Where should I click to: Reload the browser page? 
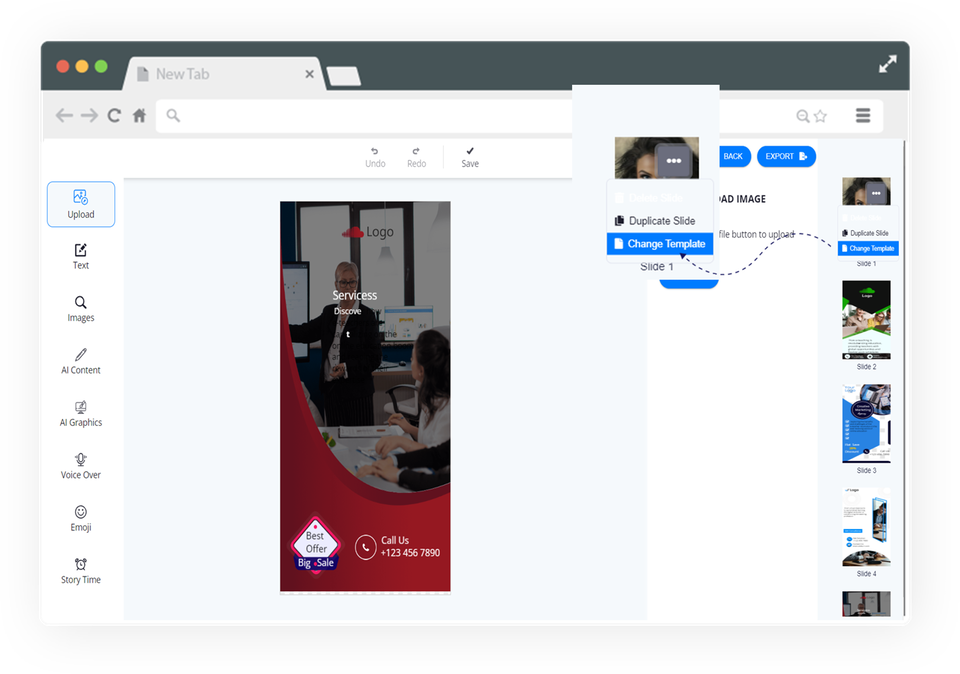114,115
